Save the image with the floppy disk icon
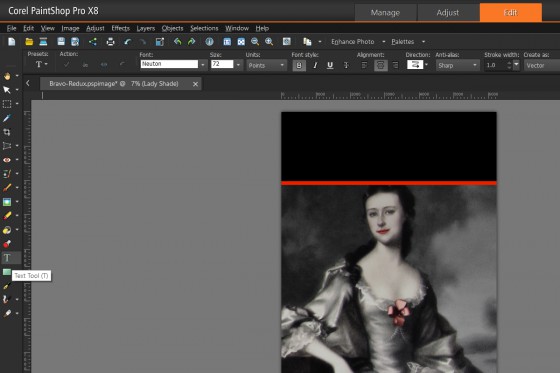 coord(61,41)
